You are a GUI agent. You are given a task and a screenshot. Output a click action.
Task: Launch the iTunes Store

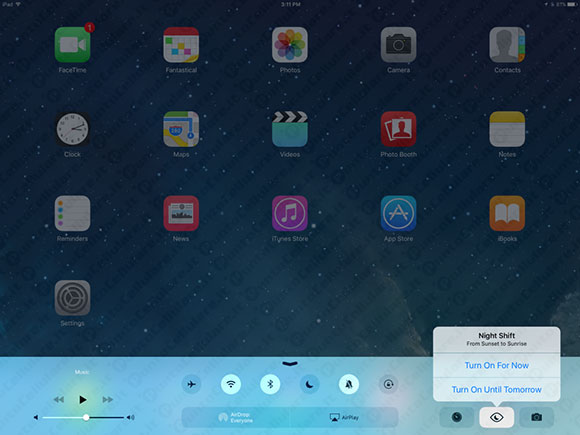click(x=290, y=213)
